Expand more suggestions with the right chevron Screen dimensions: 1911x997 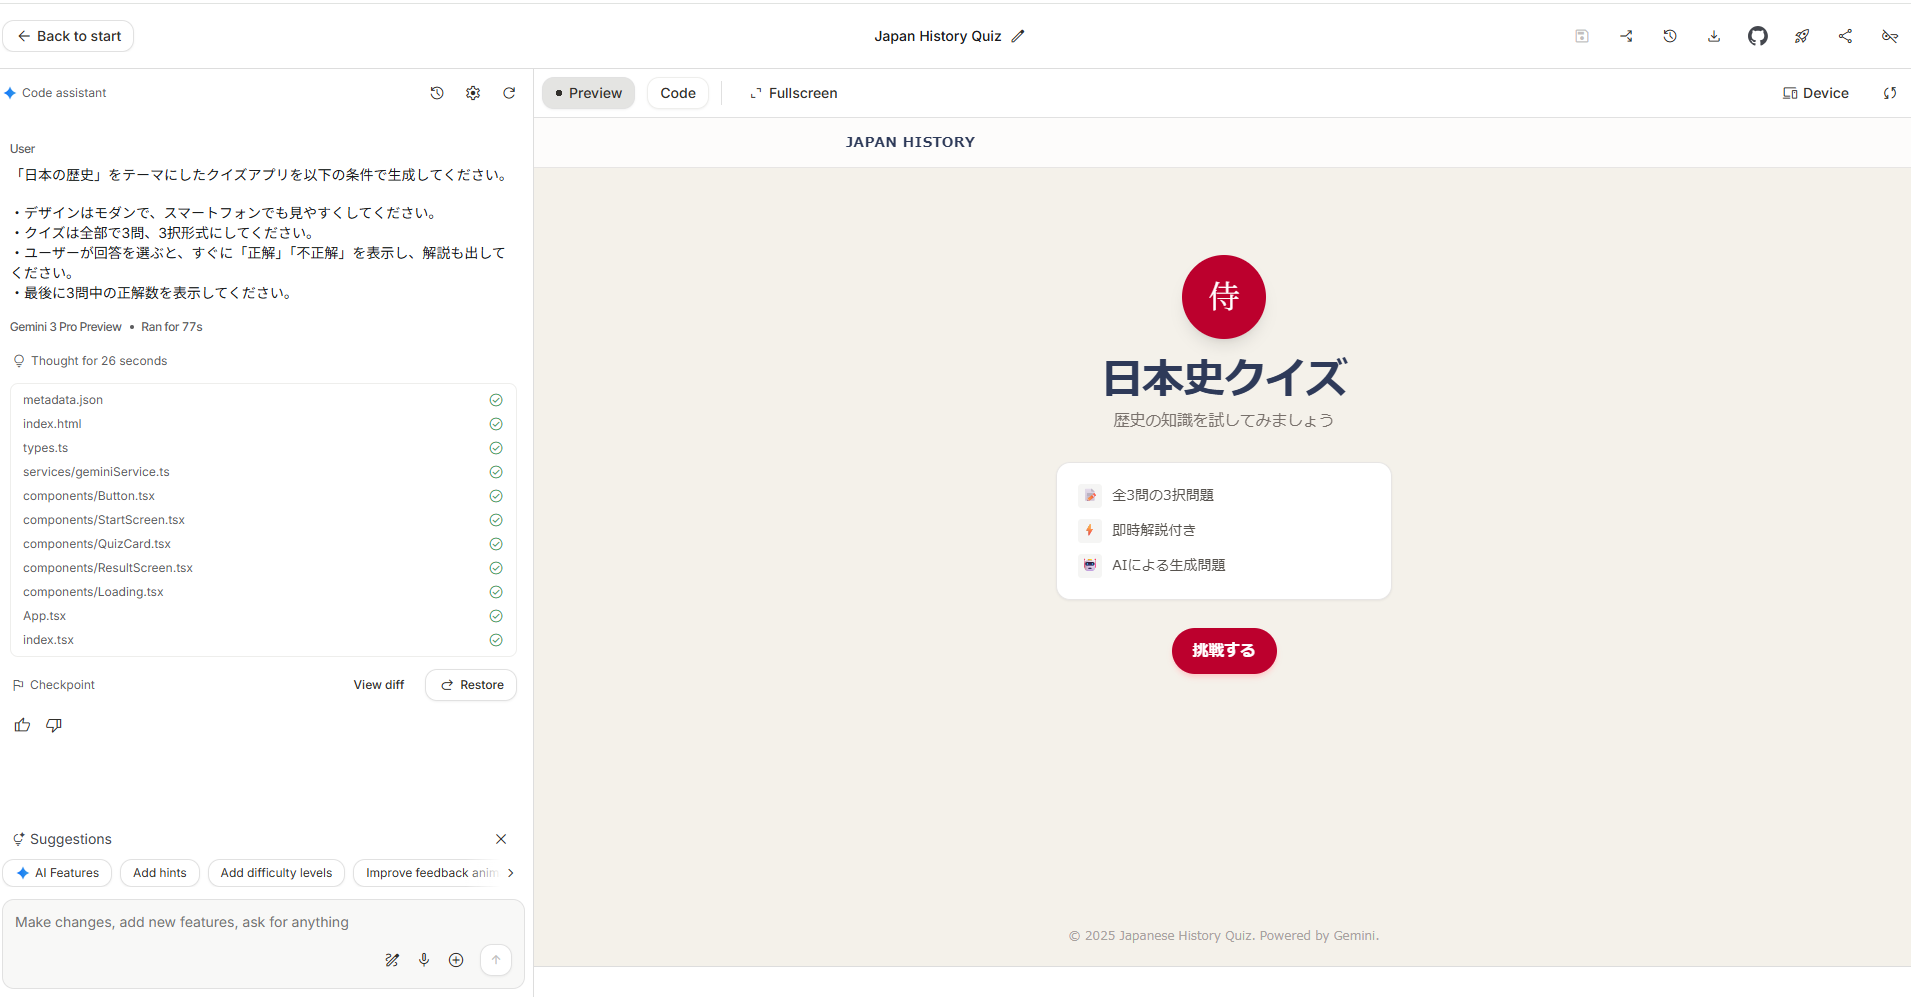click(x=510, y=872)
